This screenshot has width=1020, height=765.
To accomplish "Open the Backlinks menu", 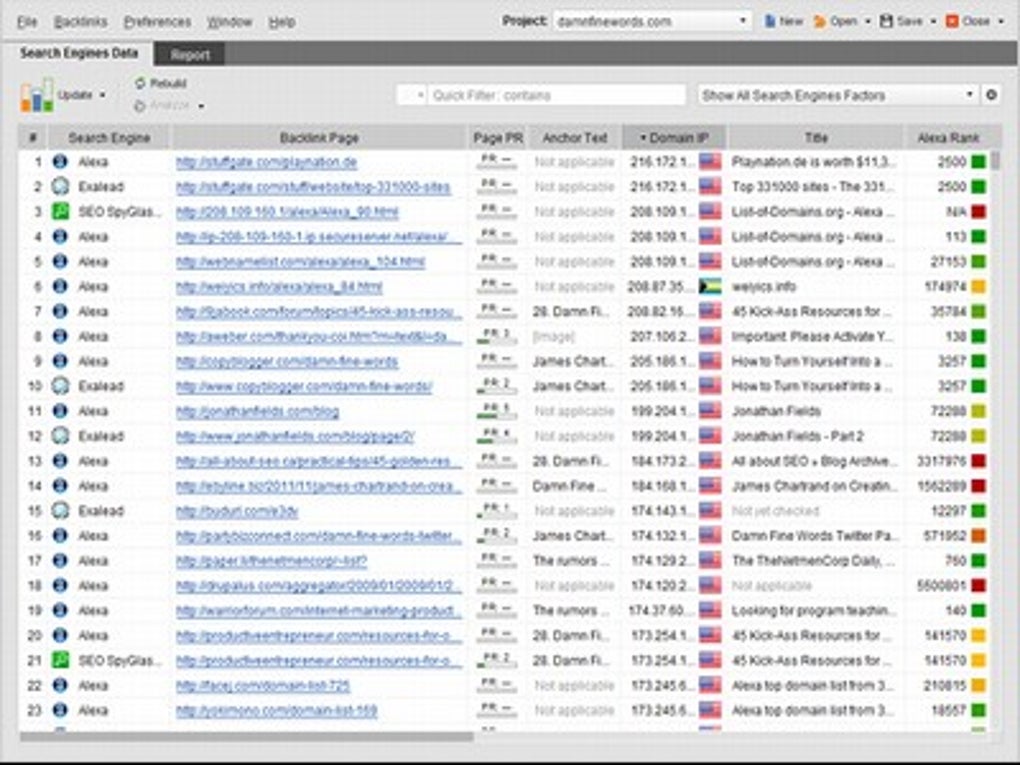I will tap(81, 22).
